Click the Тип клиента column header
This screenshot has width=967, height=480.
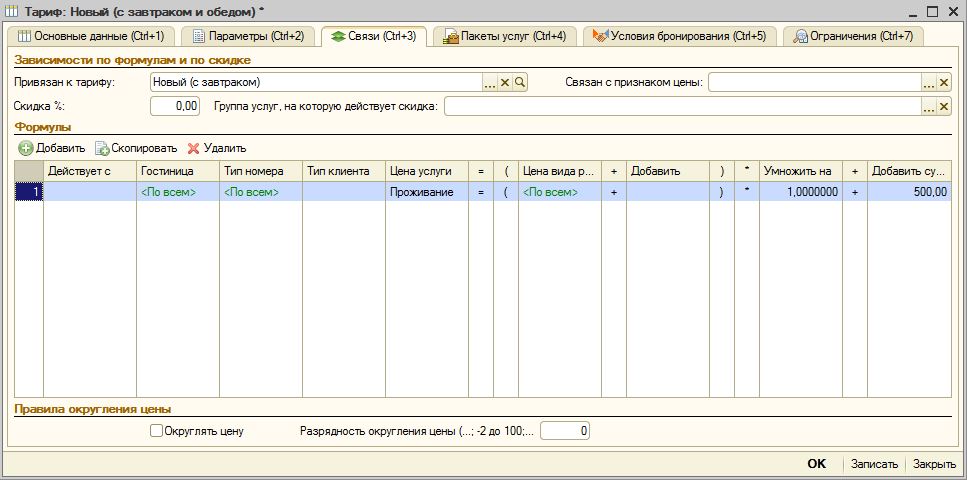(x=344, y=172)
